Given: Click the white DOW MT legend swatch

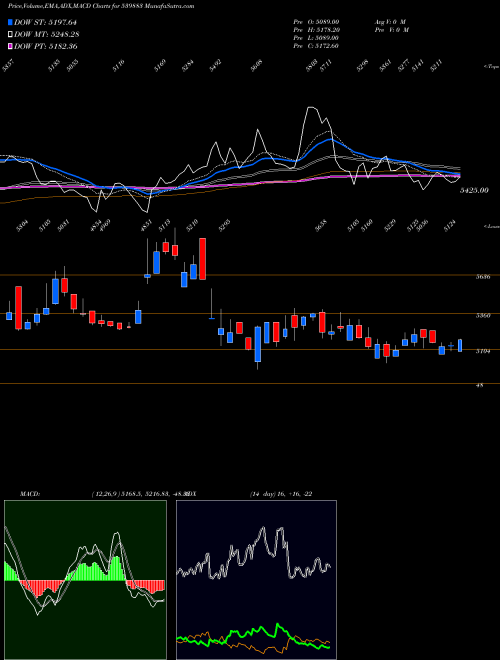Looking at the screenshot, I should click(10, 34).
